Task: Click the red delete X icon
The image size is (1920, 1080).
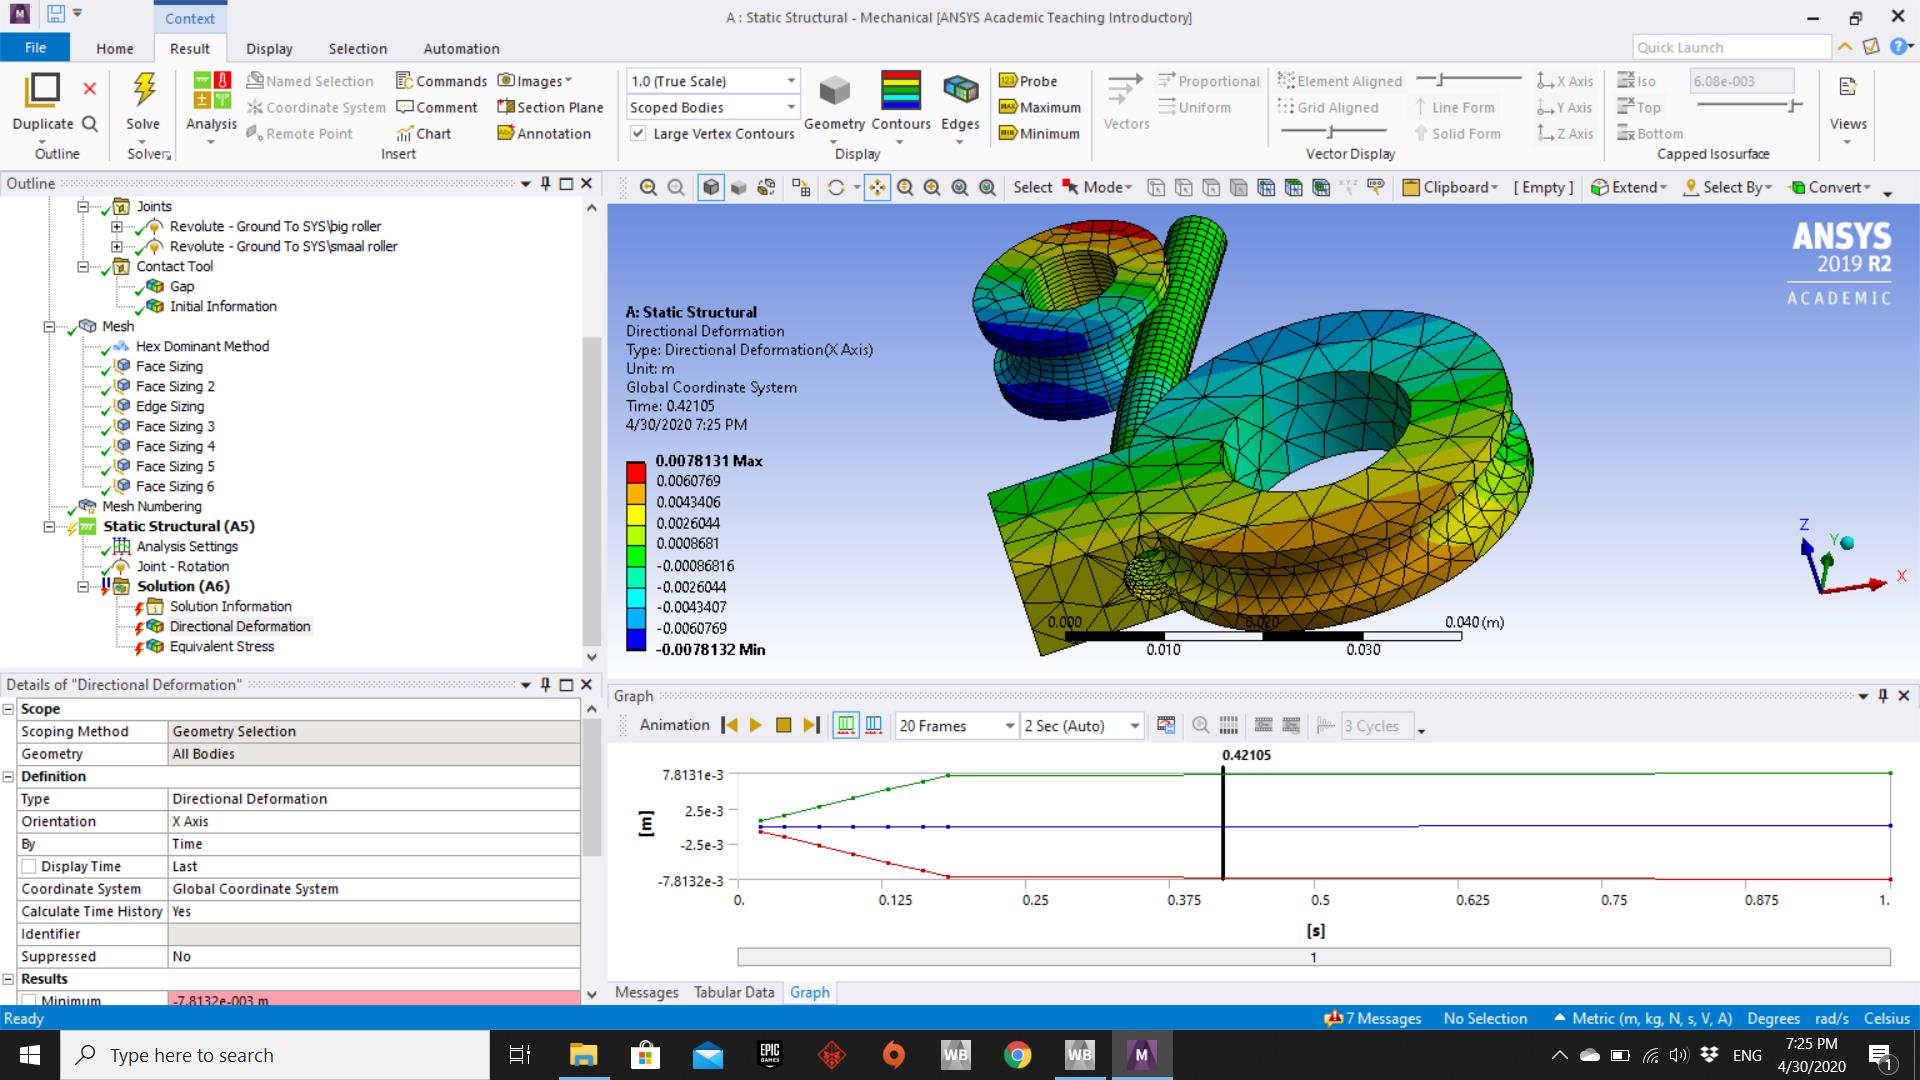Action: 89,89
